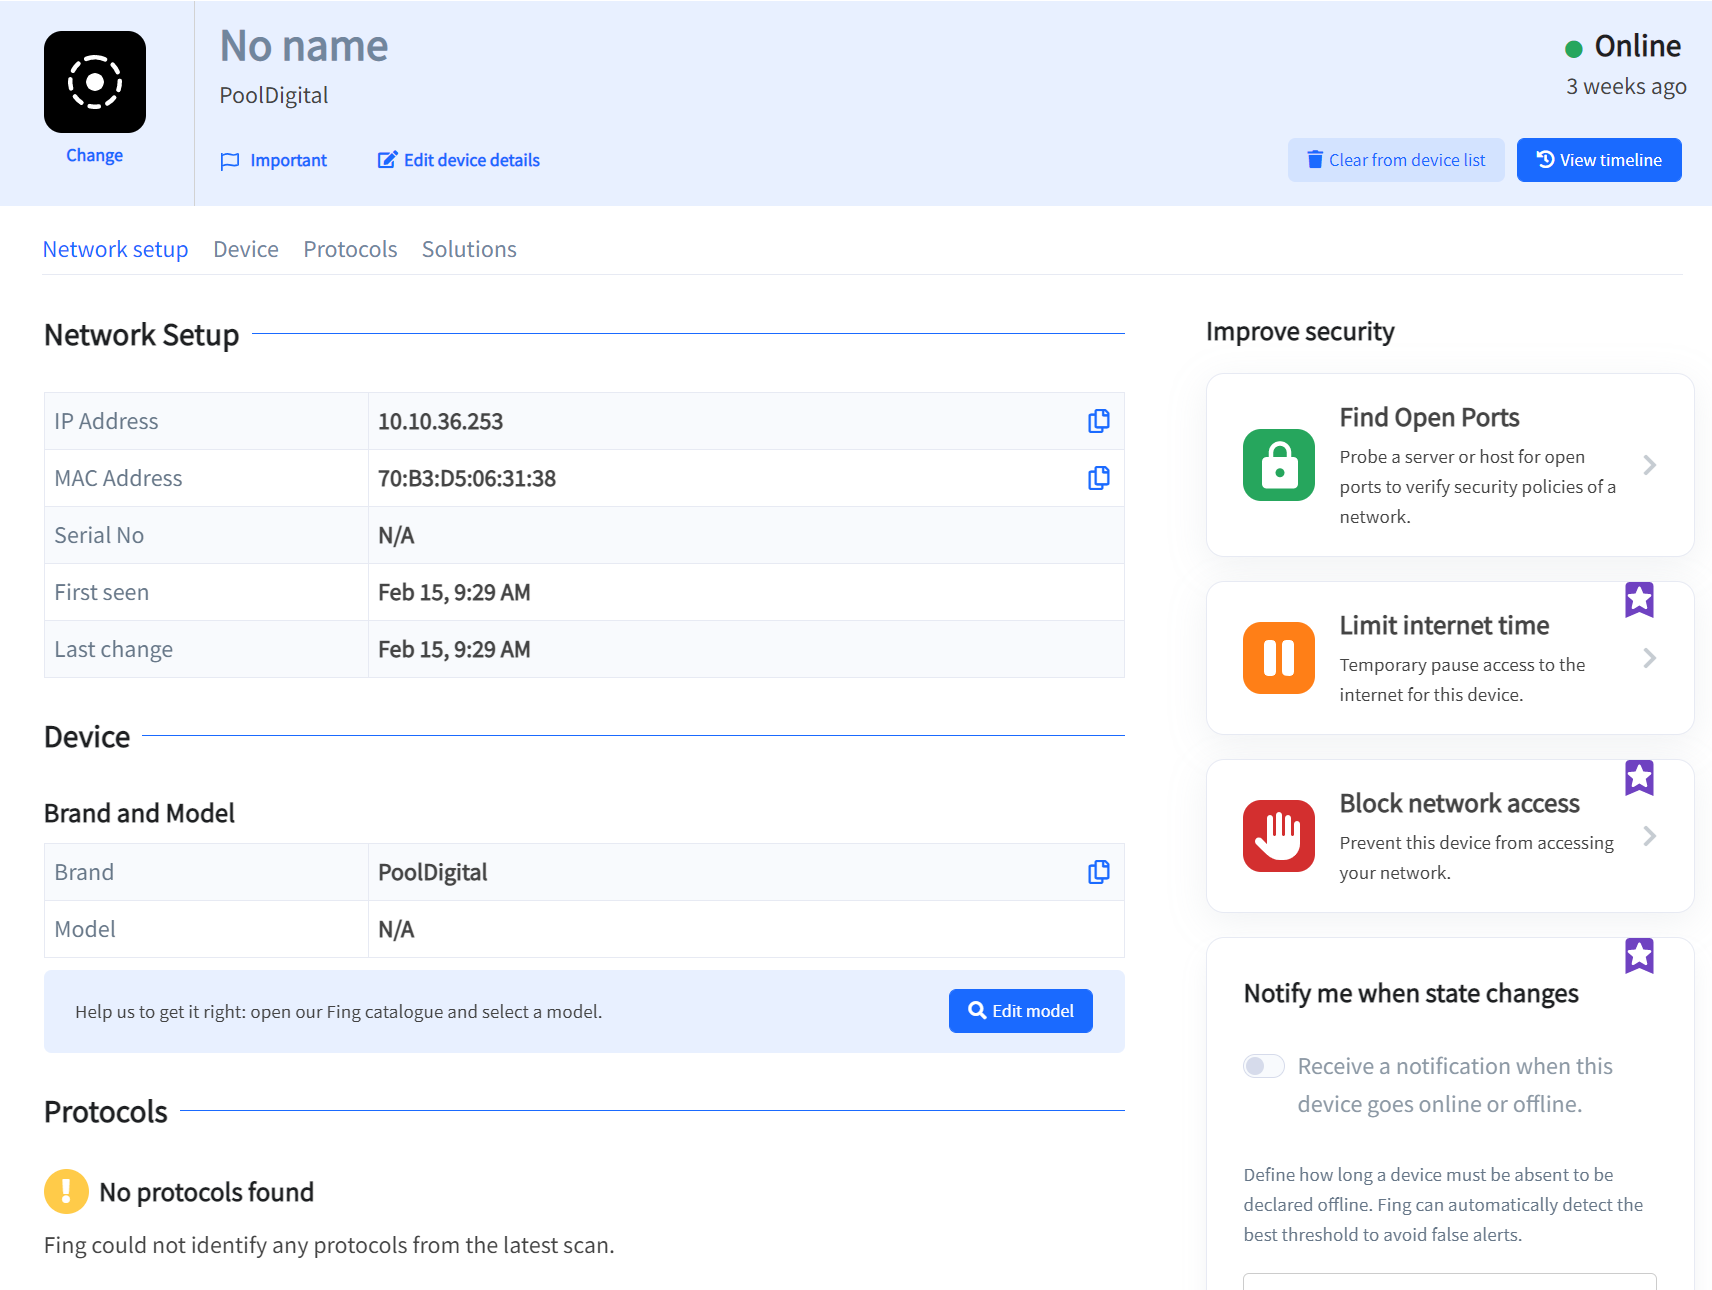Click the IP address value 10.10.36.253
The image size is (1712, 1290).
click(440, 421)
